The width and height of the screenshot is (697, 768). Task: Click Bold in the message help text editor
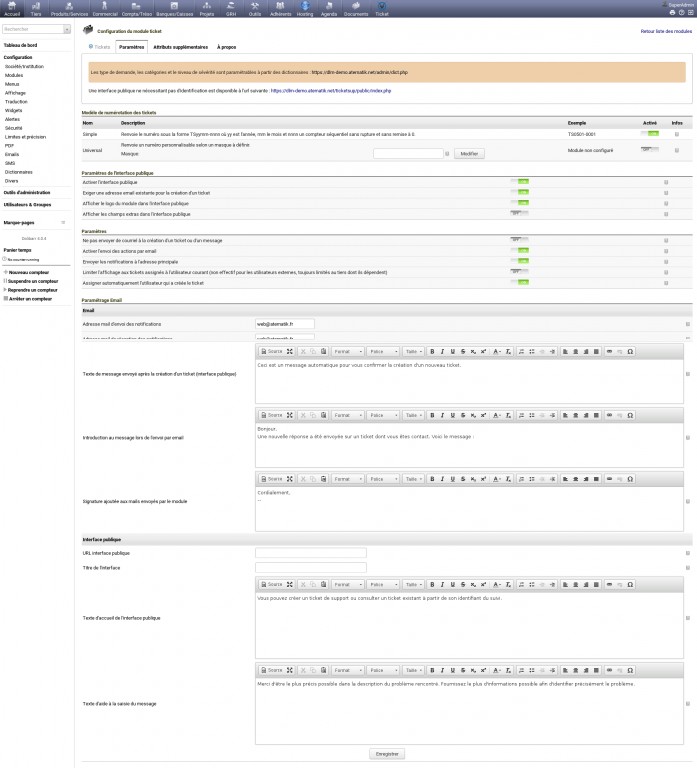pyautogui.click(x=432, y=670)
